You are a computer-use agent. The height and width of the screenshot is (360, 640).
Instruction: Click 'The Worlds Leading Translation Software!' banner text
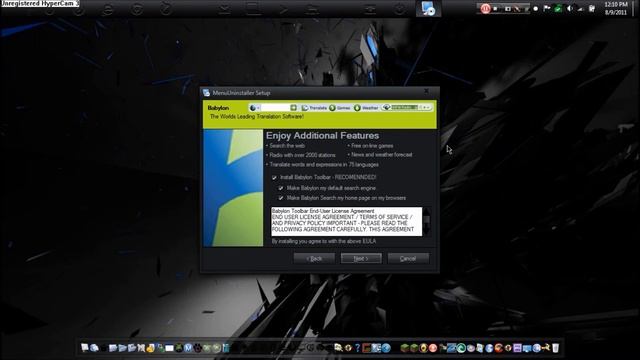257,117
